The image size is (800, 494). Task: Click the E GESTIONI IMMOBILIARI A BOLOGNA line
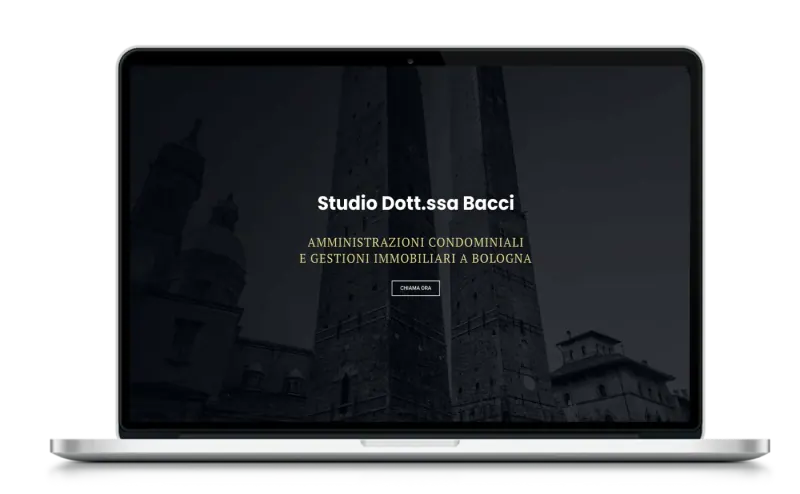click(415, 259)
